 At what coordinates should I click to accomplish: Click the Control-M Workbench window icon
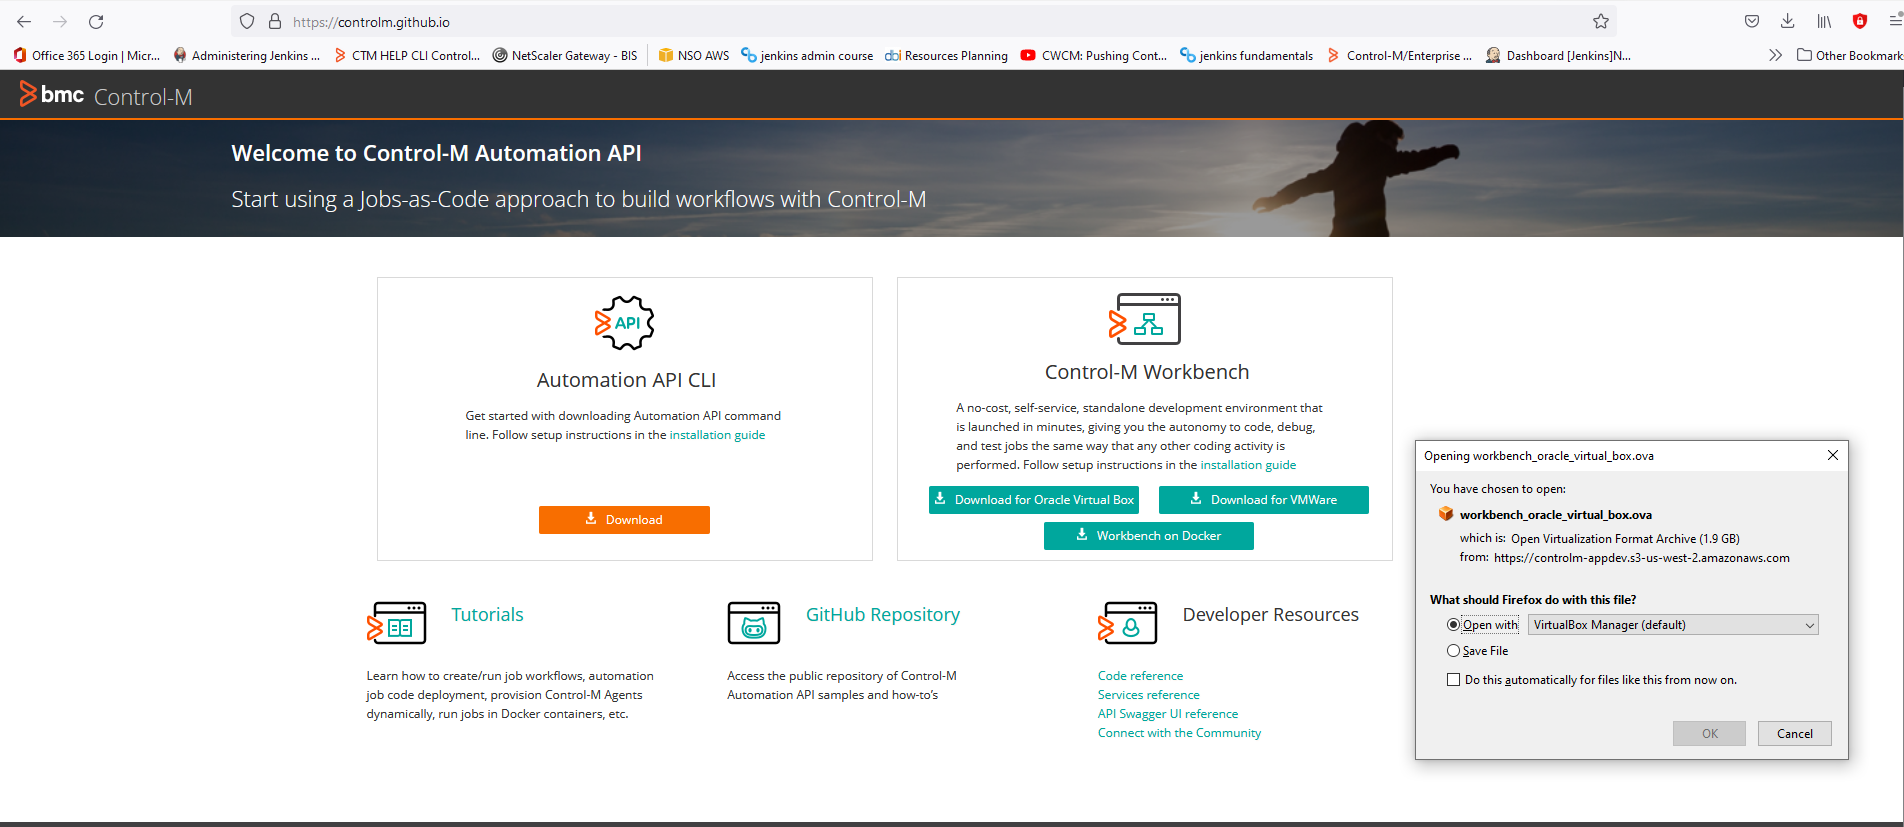(x=1145, y=319)
